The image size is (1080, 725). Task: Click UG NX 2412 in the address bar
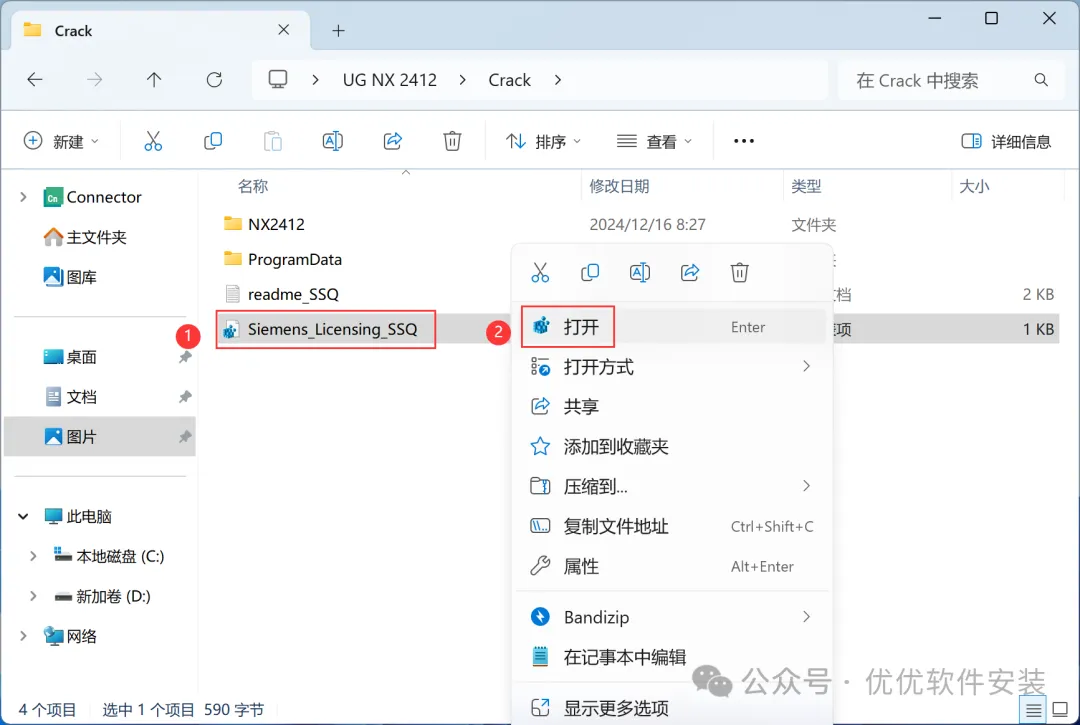click(390, 80)
